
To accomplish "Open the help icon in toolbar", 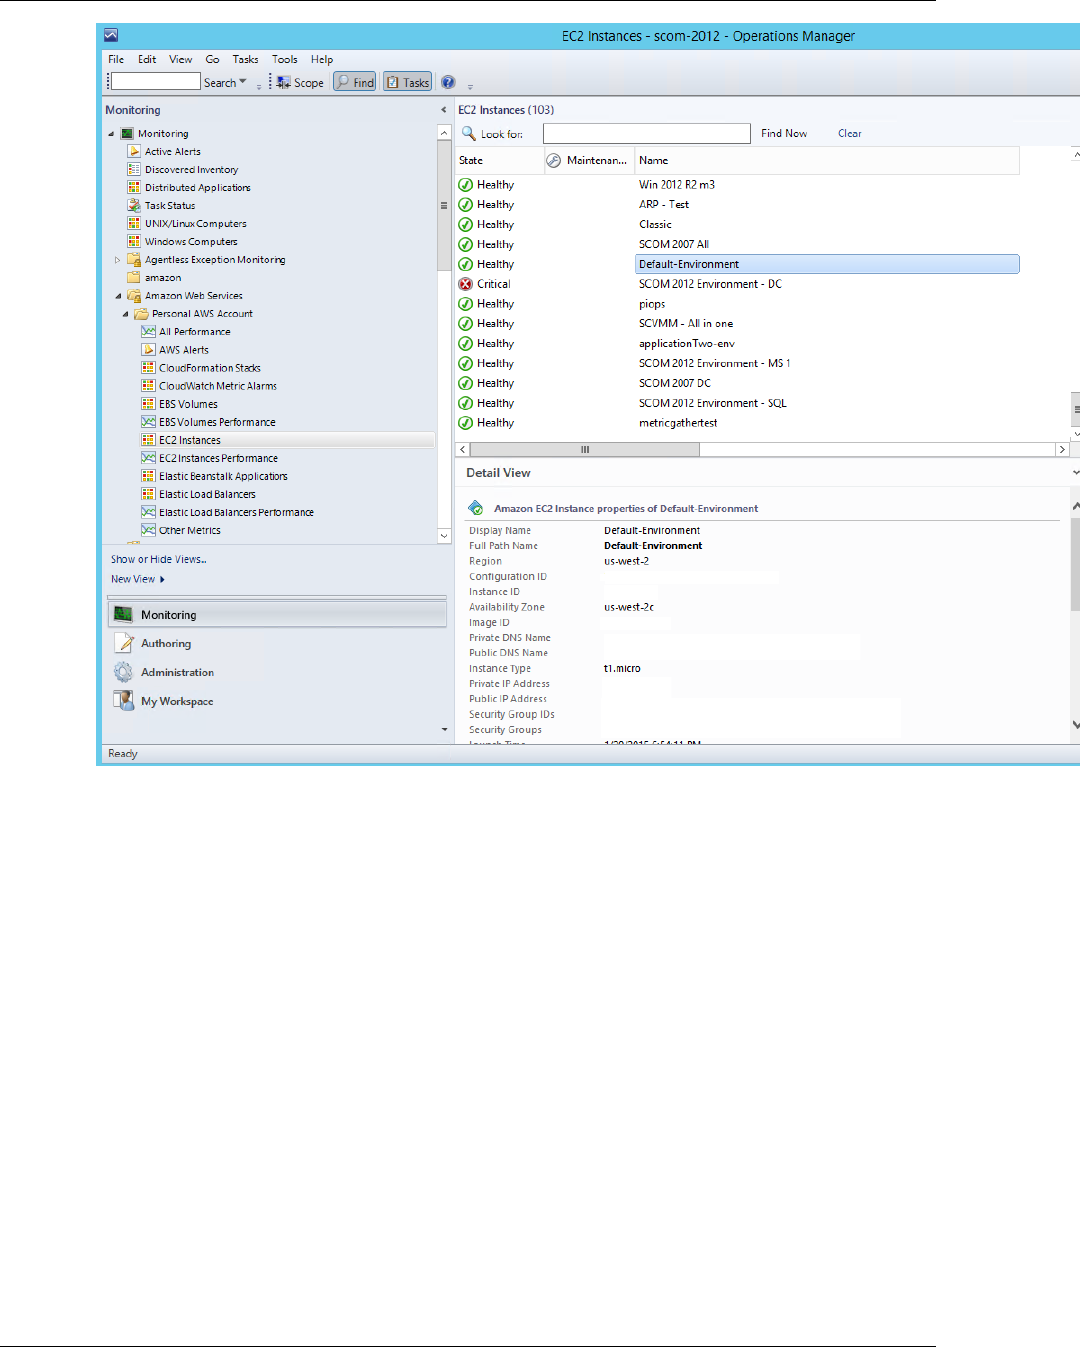I will [x=448, y=82].
